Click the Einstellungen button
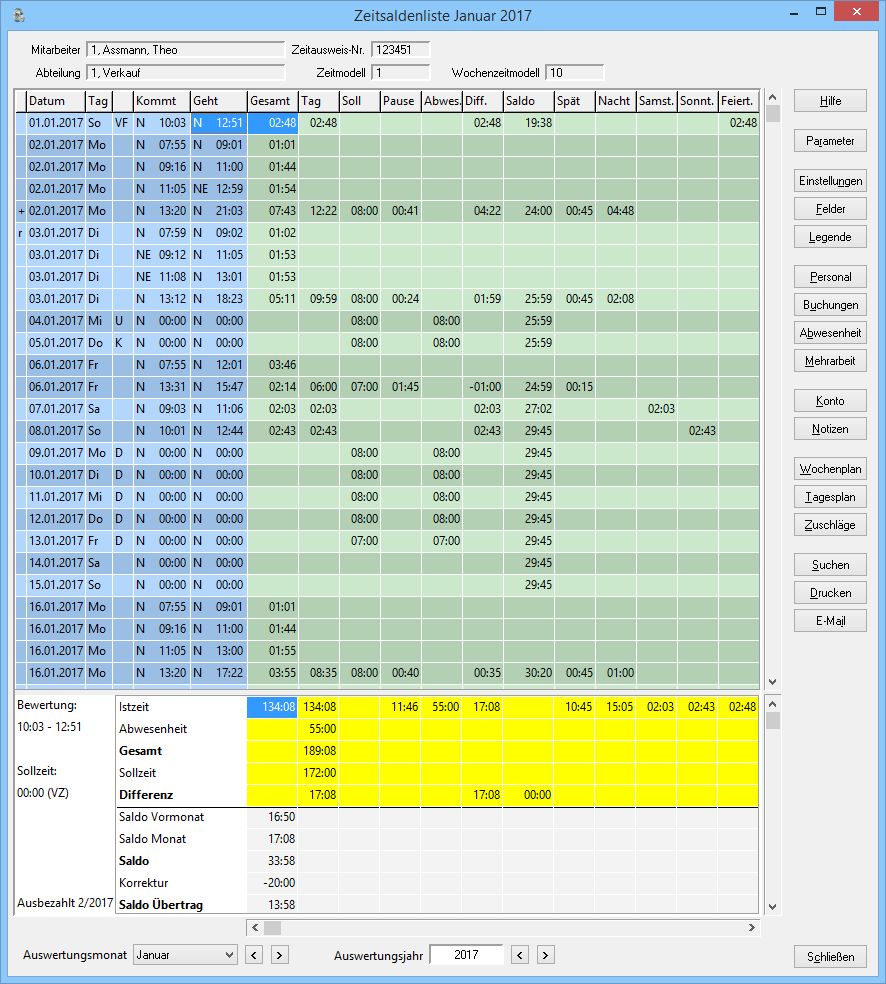The height and width of the screenshot is (984, 886). tap(830, 181)
